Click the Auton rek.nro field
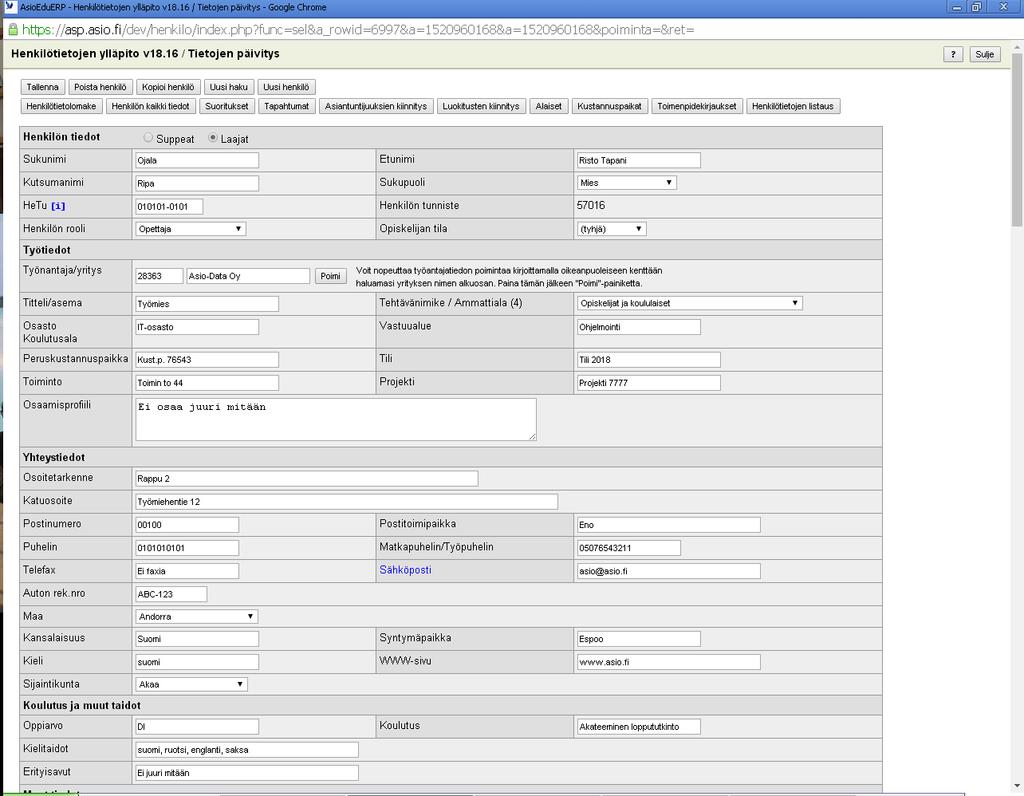 tap(171, 594)
